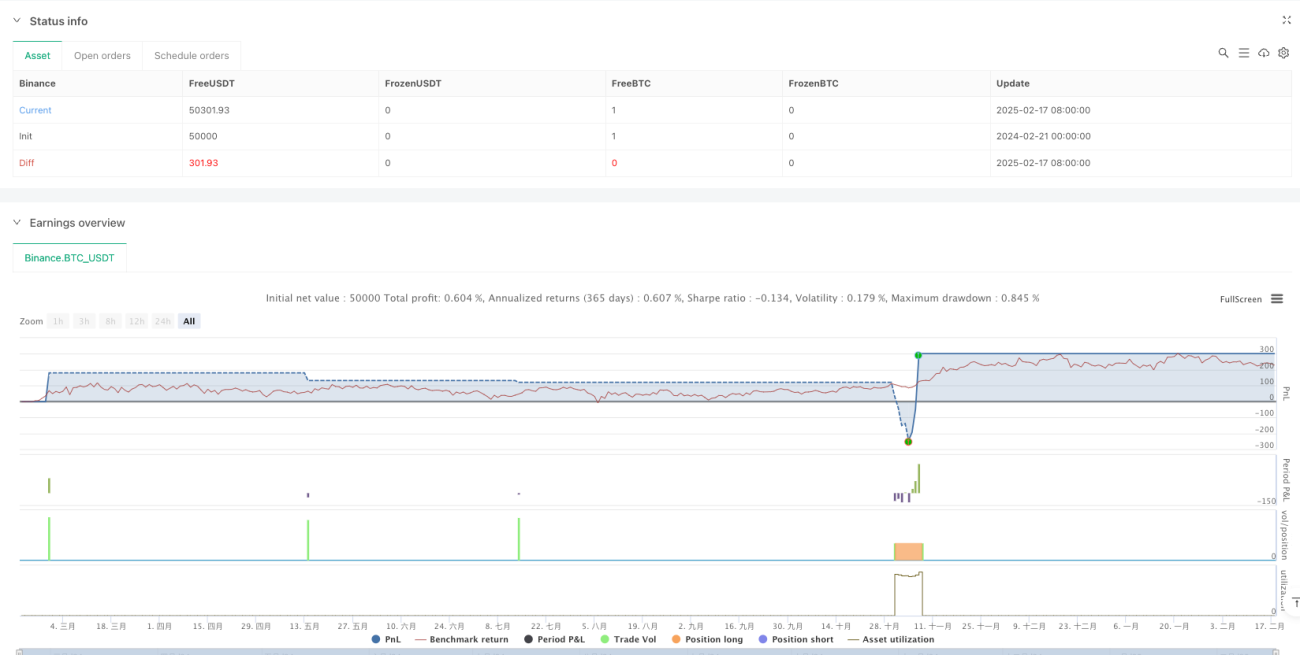The width and height of the screenshot is (1300, 655).
Task: Select the 1h zoom range button
Action: pos(59,321)
